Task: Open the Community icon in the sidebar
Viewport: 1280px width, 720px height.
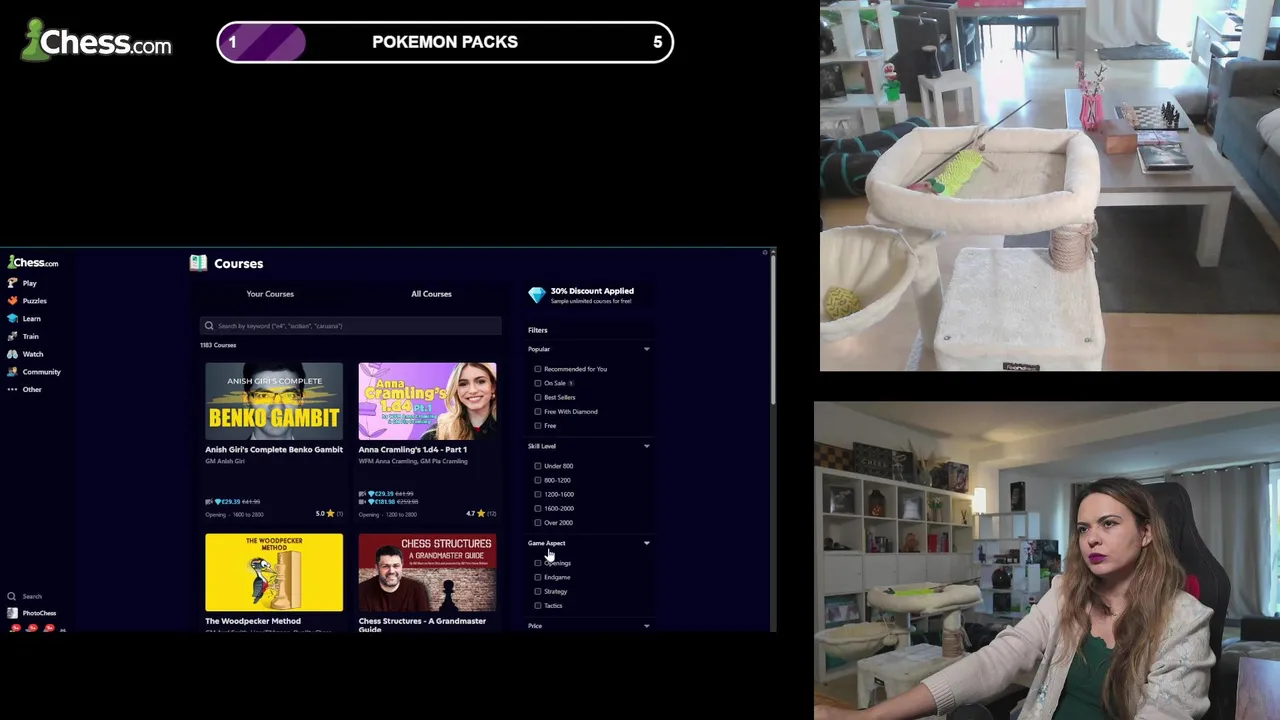Action: (x=12, y=372)
